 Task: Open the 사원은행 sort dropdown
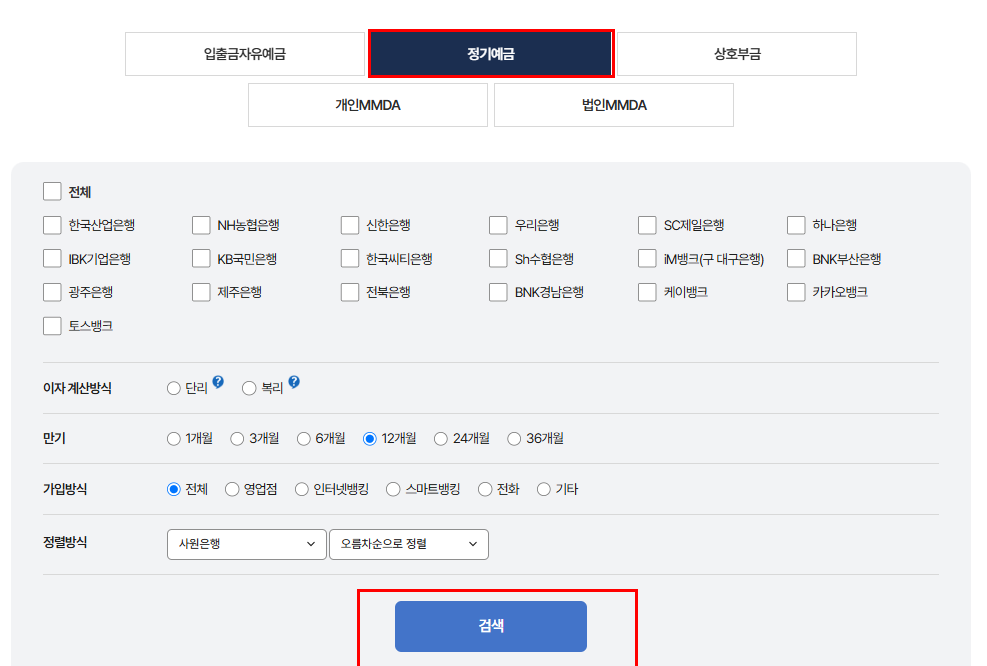click(245, 544)
